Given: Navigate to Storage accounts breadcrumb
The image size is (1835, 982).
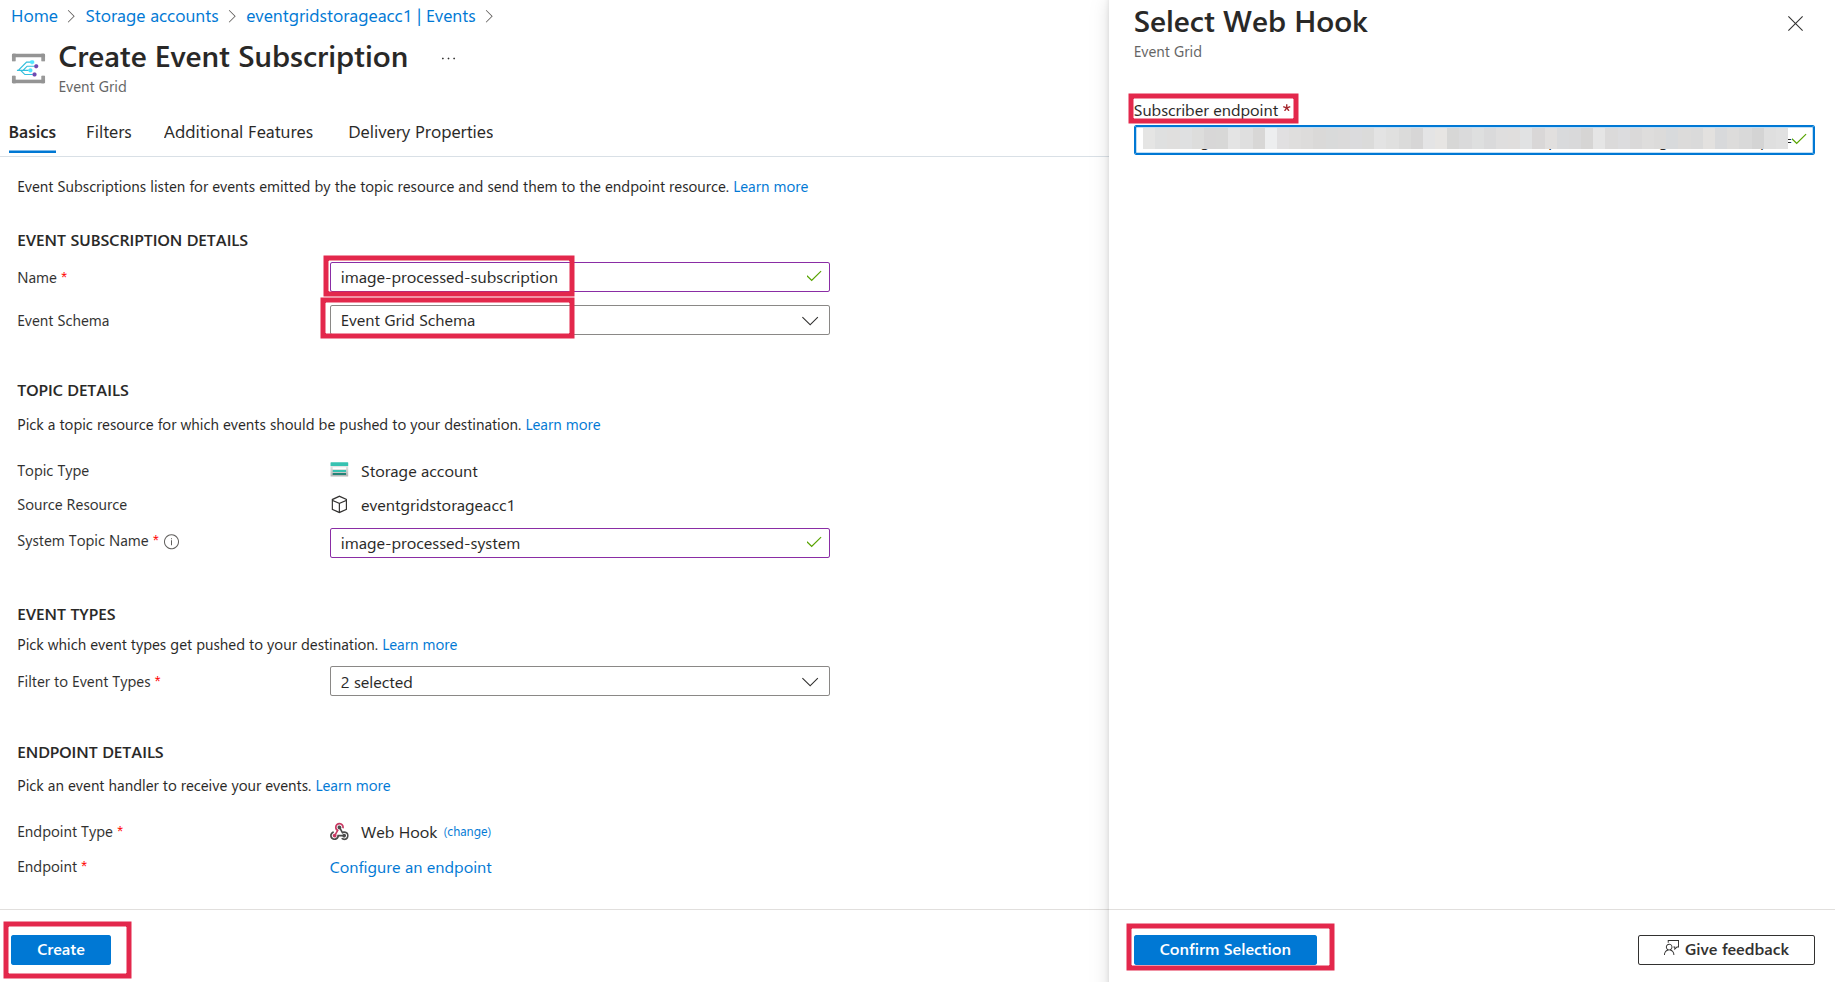Looking at the screenshot, I should [152, 16].
